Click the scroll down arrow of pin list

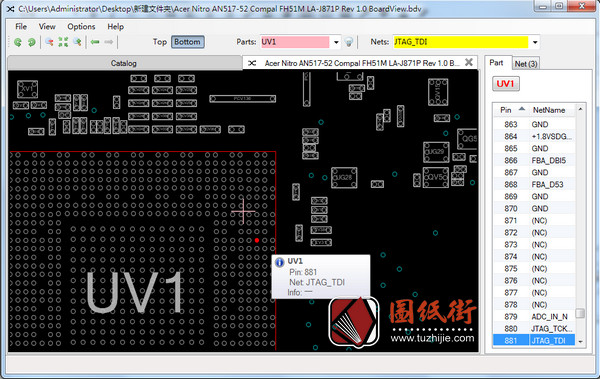[580, 341]
